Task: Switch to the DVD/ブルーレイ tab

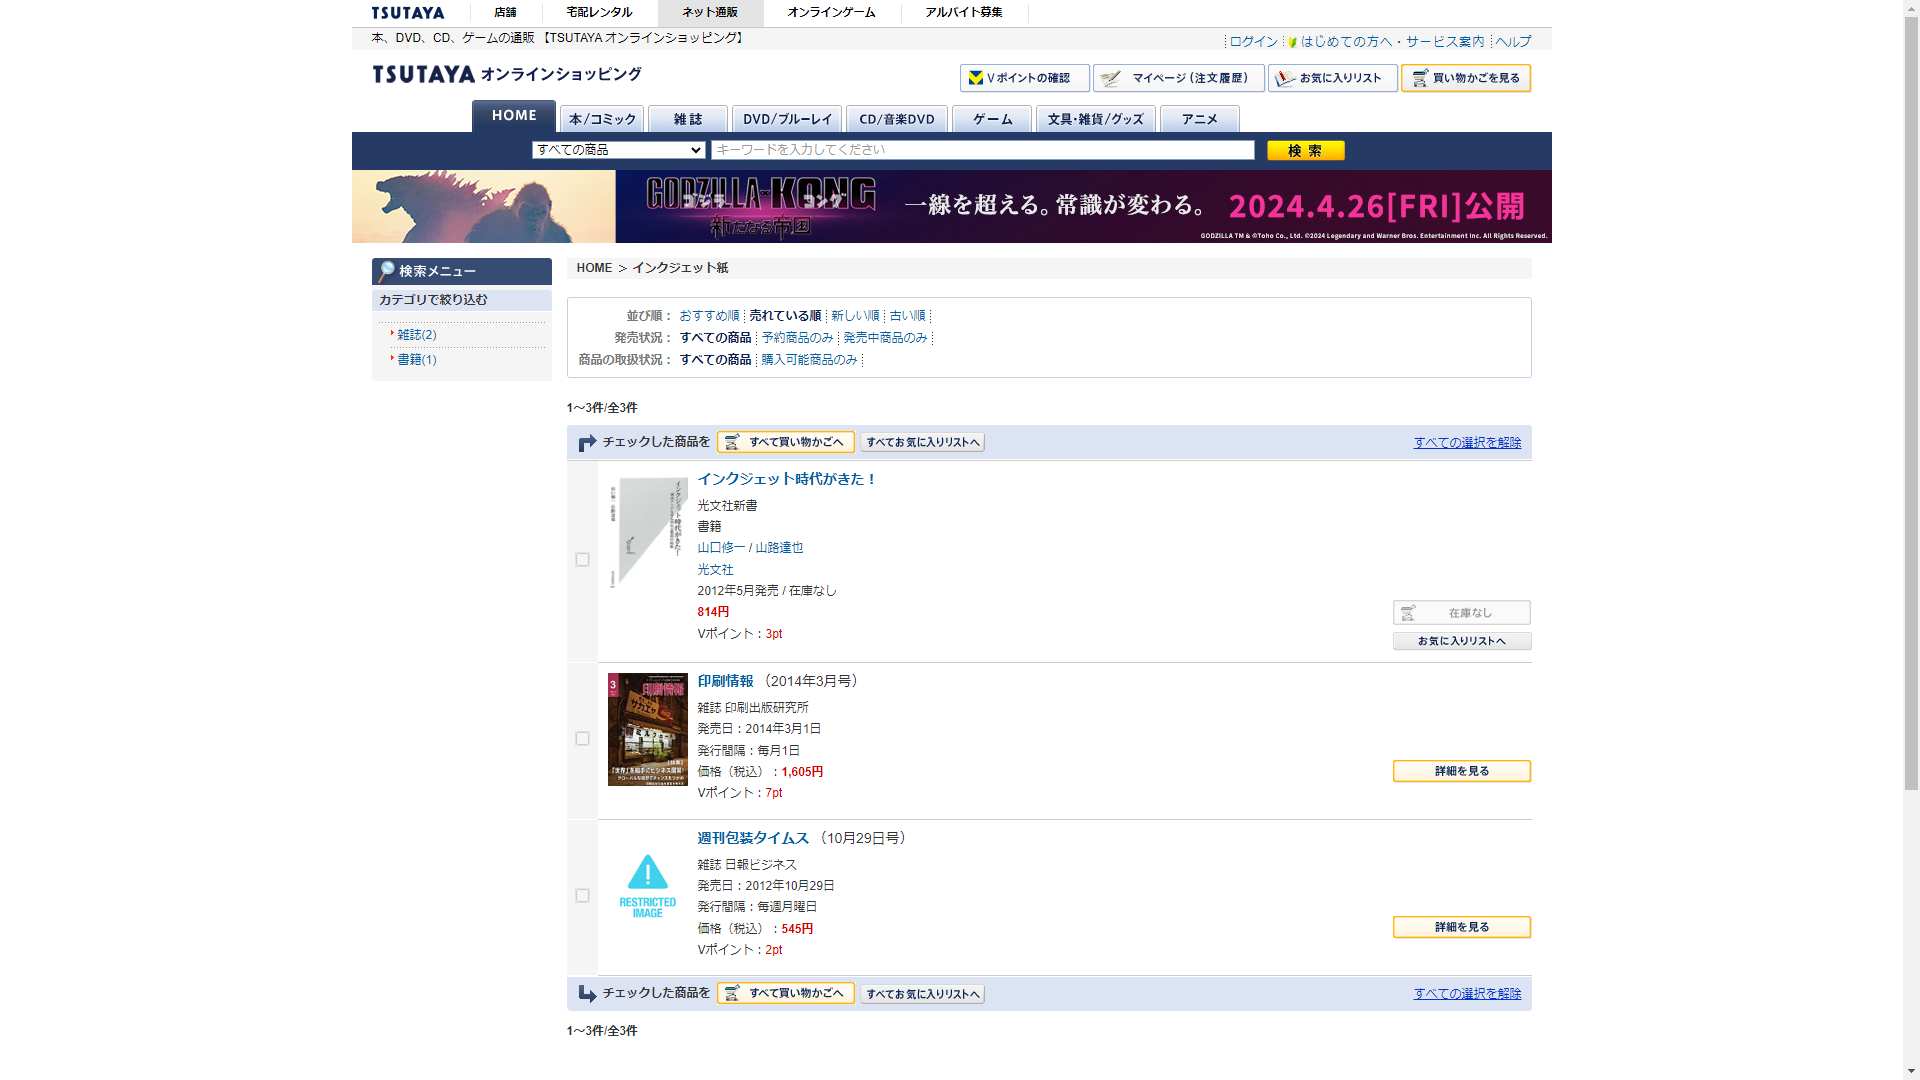Action: [x=786, y=119]
